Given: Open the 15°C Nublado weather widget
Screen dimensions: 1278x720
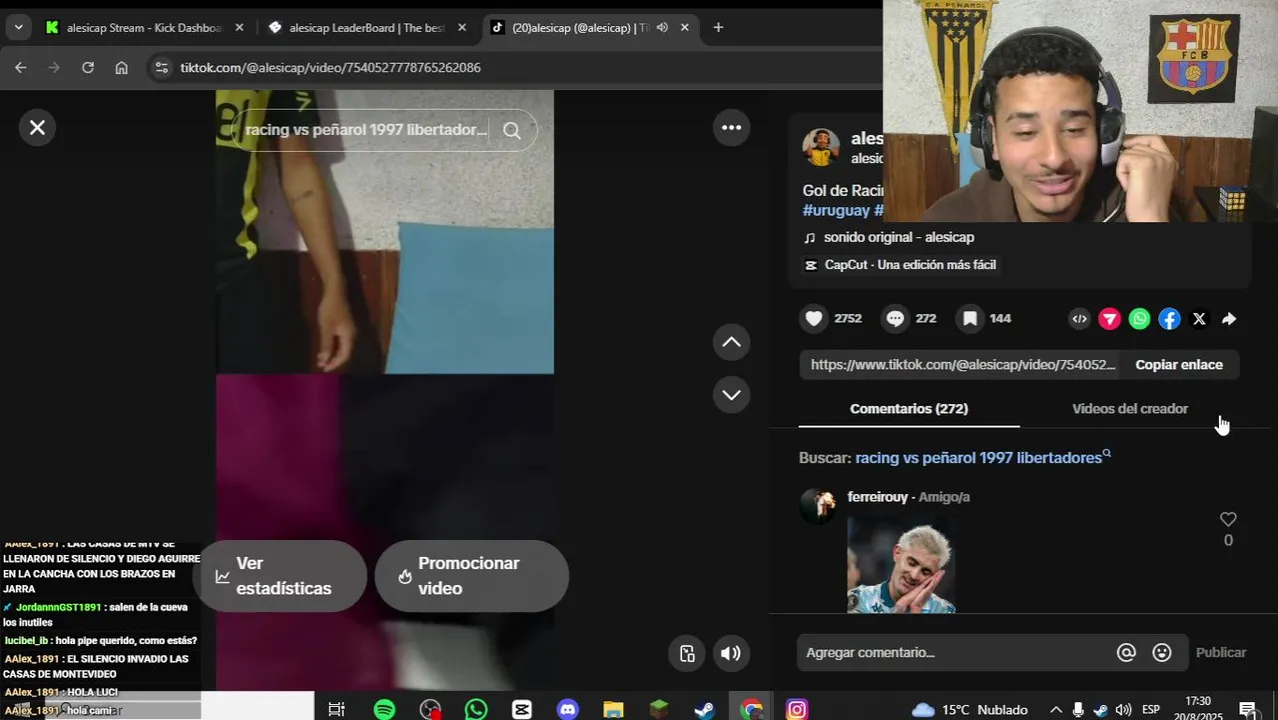Looking at the screenshot, I should [969, 710].
